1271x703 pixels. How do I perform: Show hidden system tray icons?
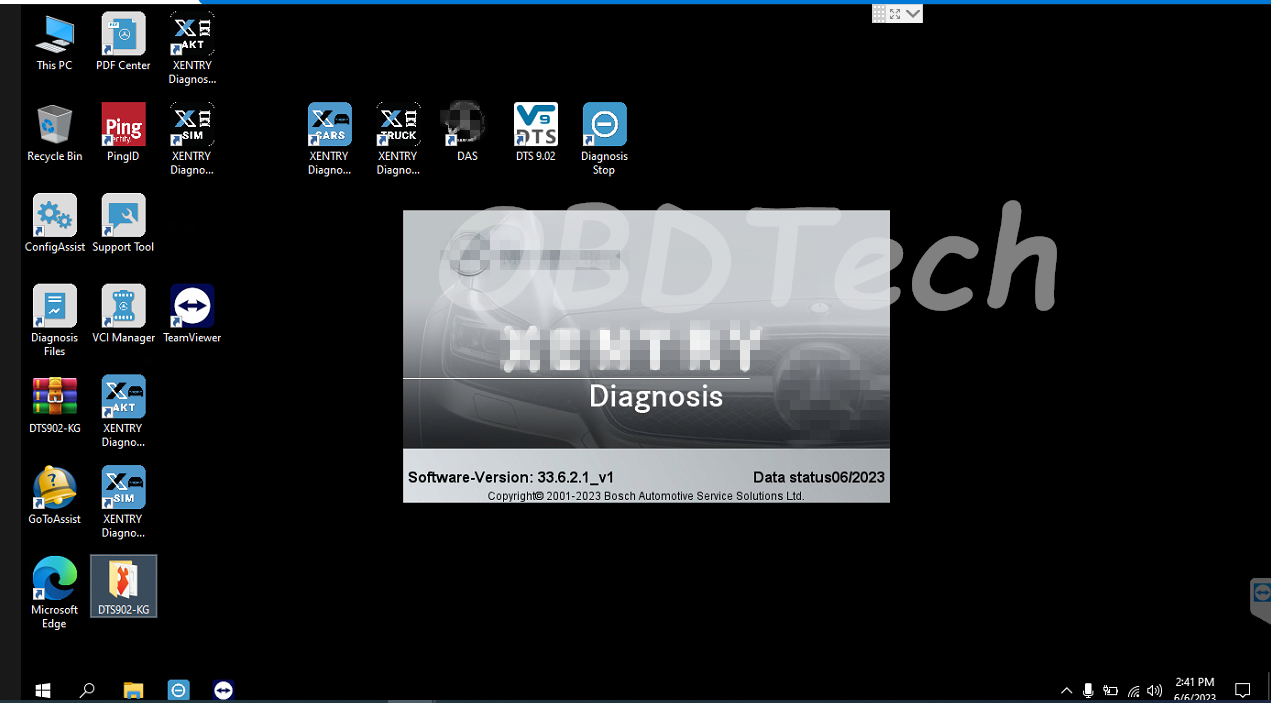point(1066,690)
